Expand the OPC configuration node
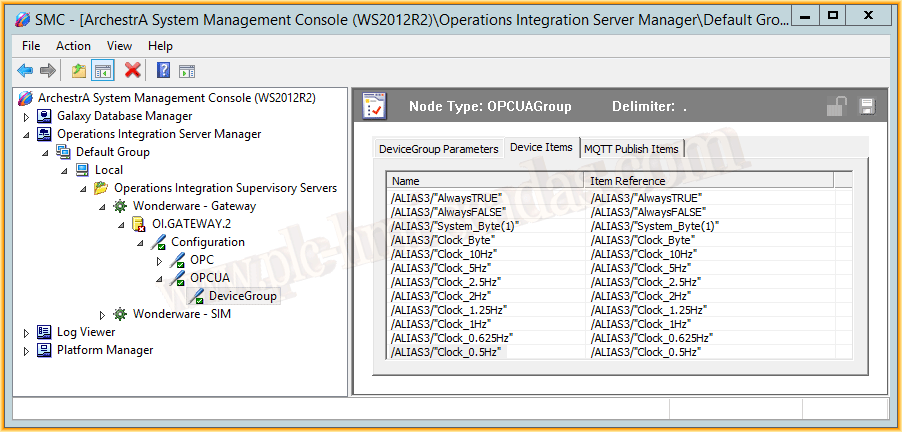The height and width of the screenshot is (432, 902). 160,260
